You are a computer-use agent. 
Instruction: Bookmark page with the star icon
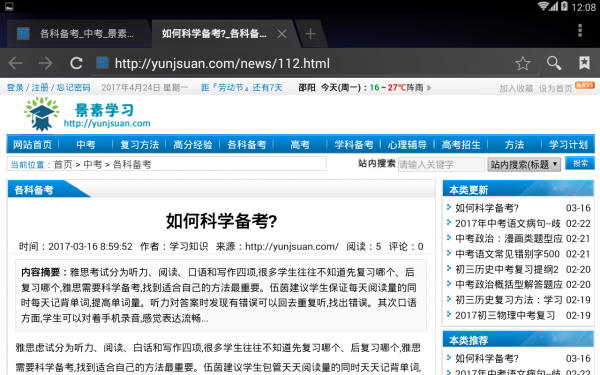tap(523, 63)
